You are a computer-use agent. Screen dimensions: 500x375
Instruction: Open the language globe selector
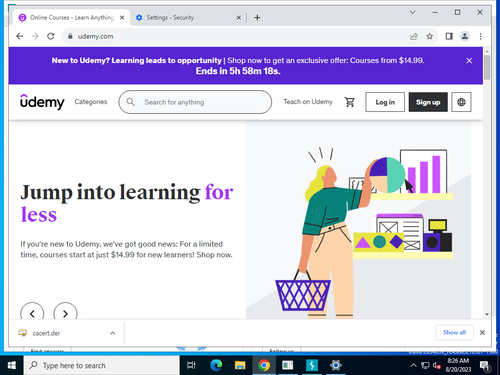point(461,102)
